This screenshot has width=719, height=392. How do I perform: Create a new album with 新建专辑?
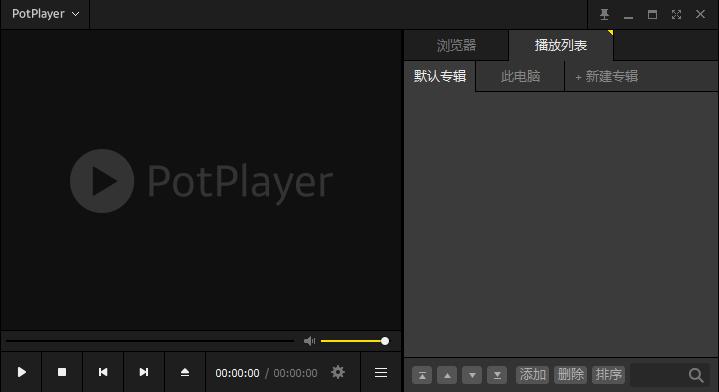click(606, 76)
